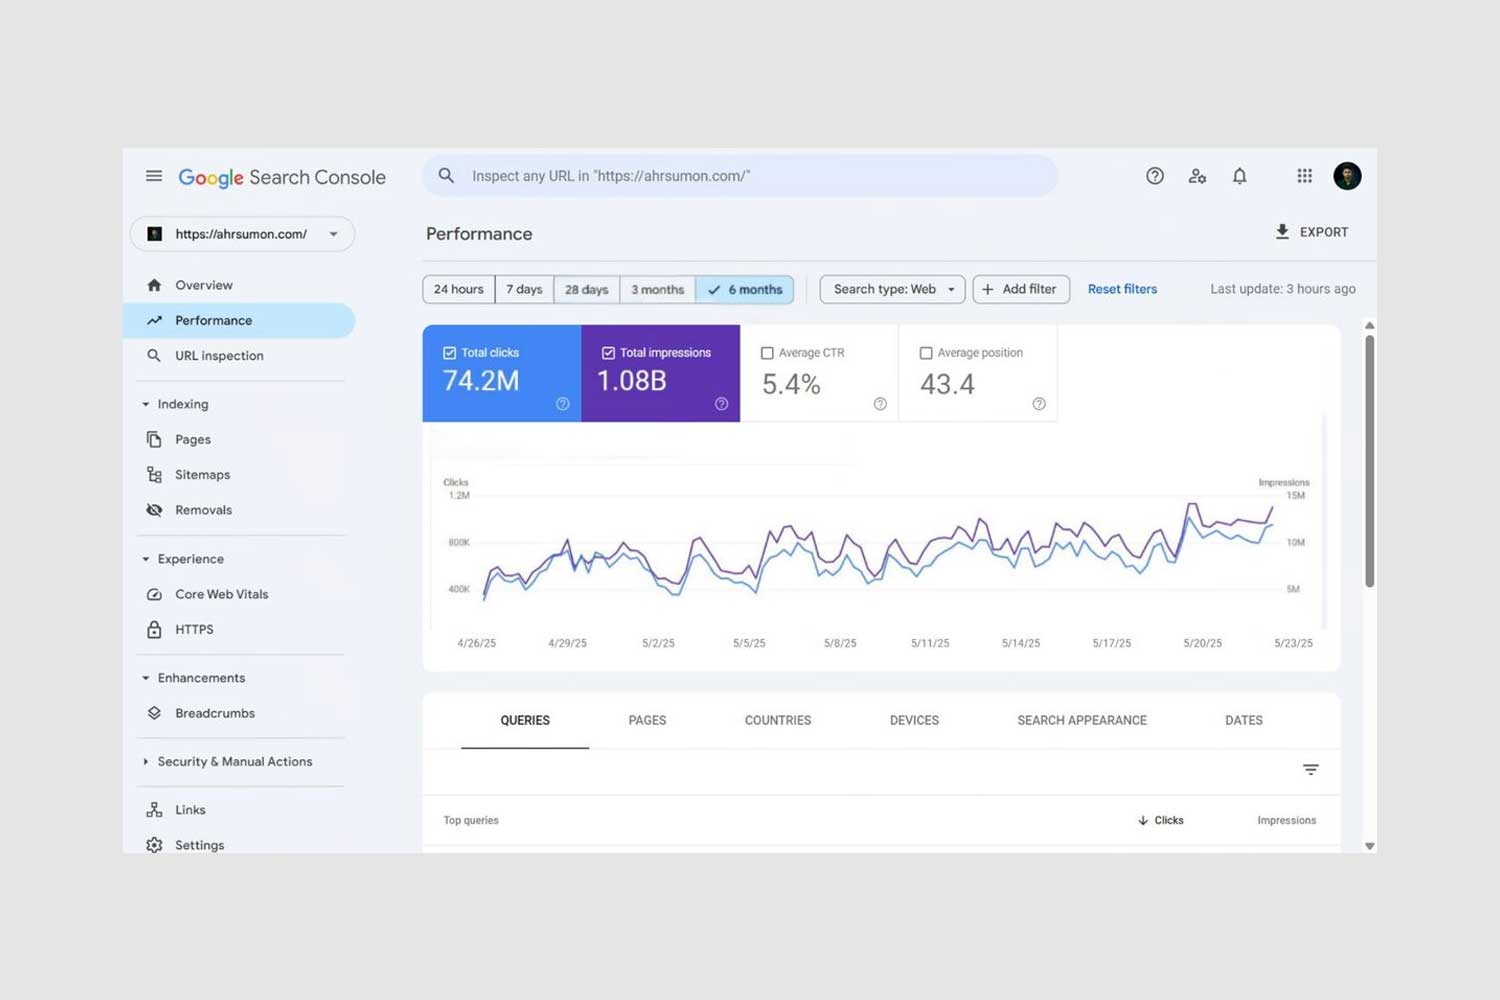Click the Reset filters link
This screenshot has width=1500, height=1000.
[1122, 289]
